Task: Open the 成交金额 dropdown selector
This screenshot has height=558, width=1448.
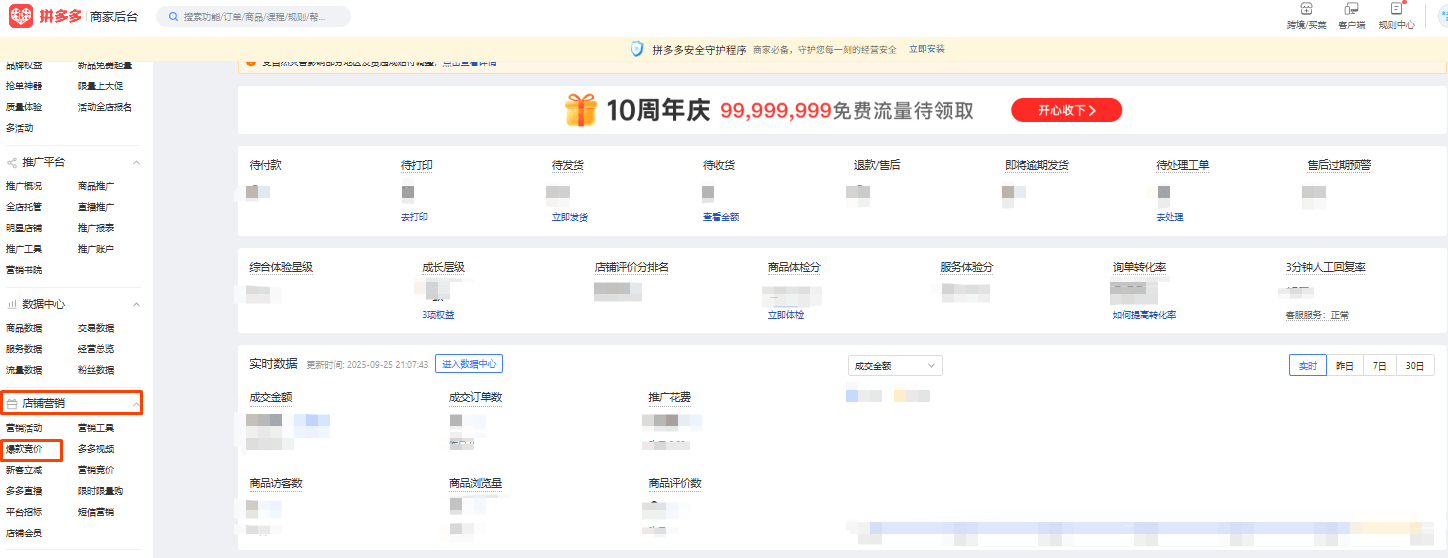Action: coord(895,366)
